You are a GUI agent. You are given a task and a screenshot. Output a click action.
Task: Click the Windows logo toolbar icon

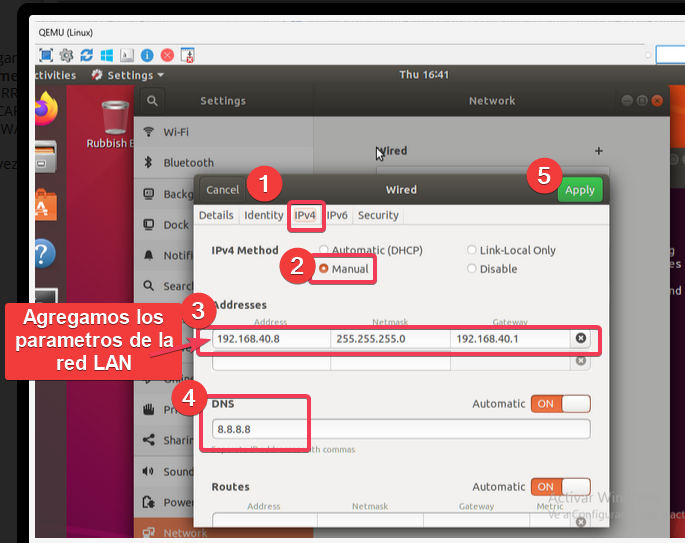tap(107, 55)
